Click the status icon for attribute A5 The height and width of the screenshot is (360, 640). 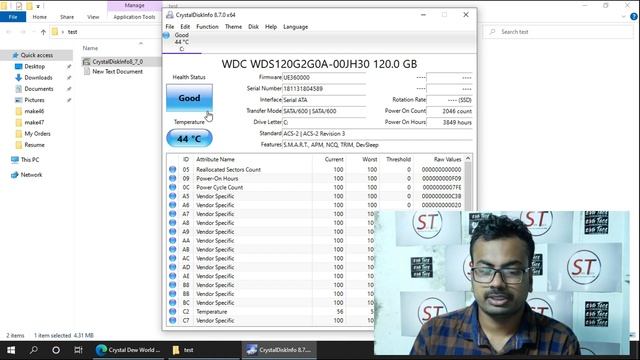pyautogui.click(x=173, y=196)
